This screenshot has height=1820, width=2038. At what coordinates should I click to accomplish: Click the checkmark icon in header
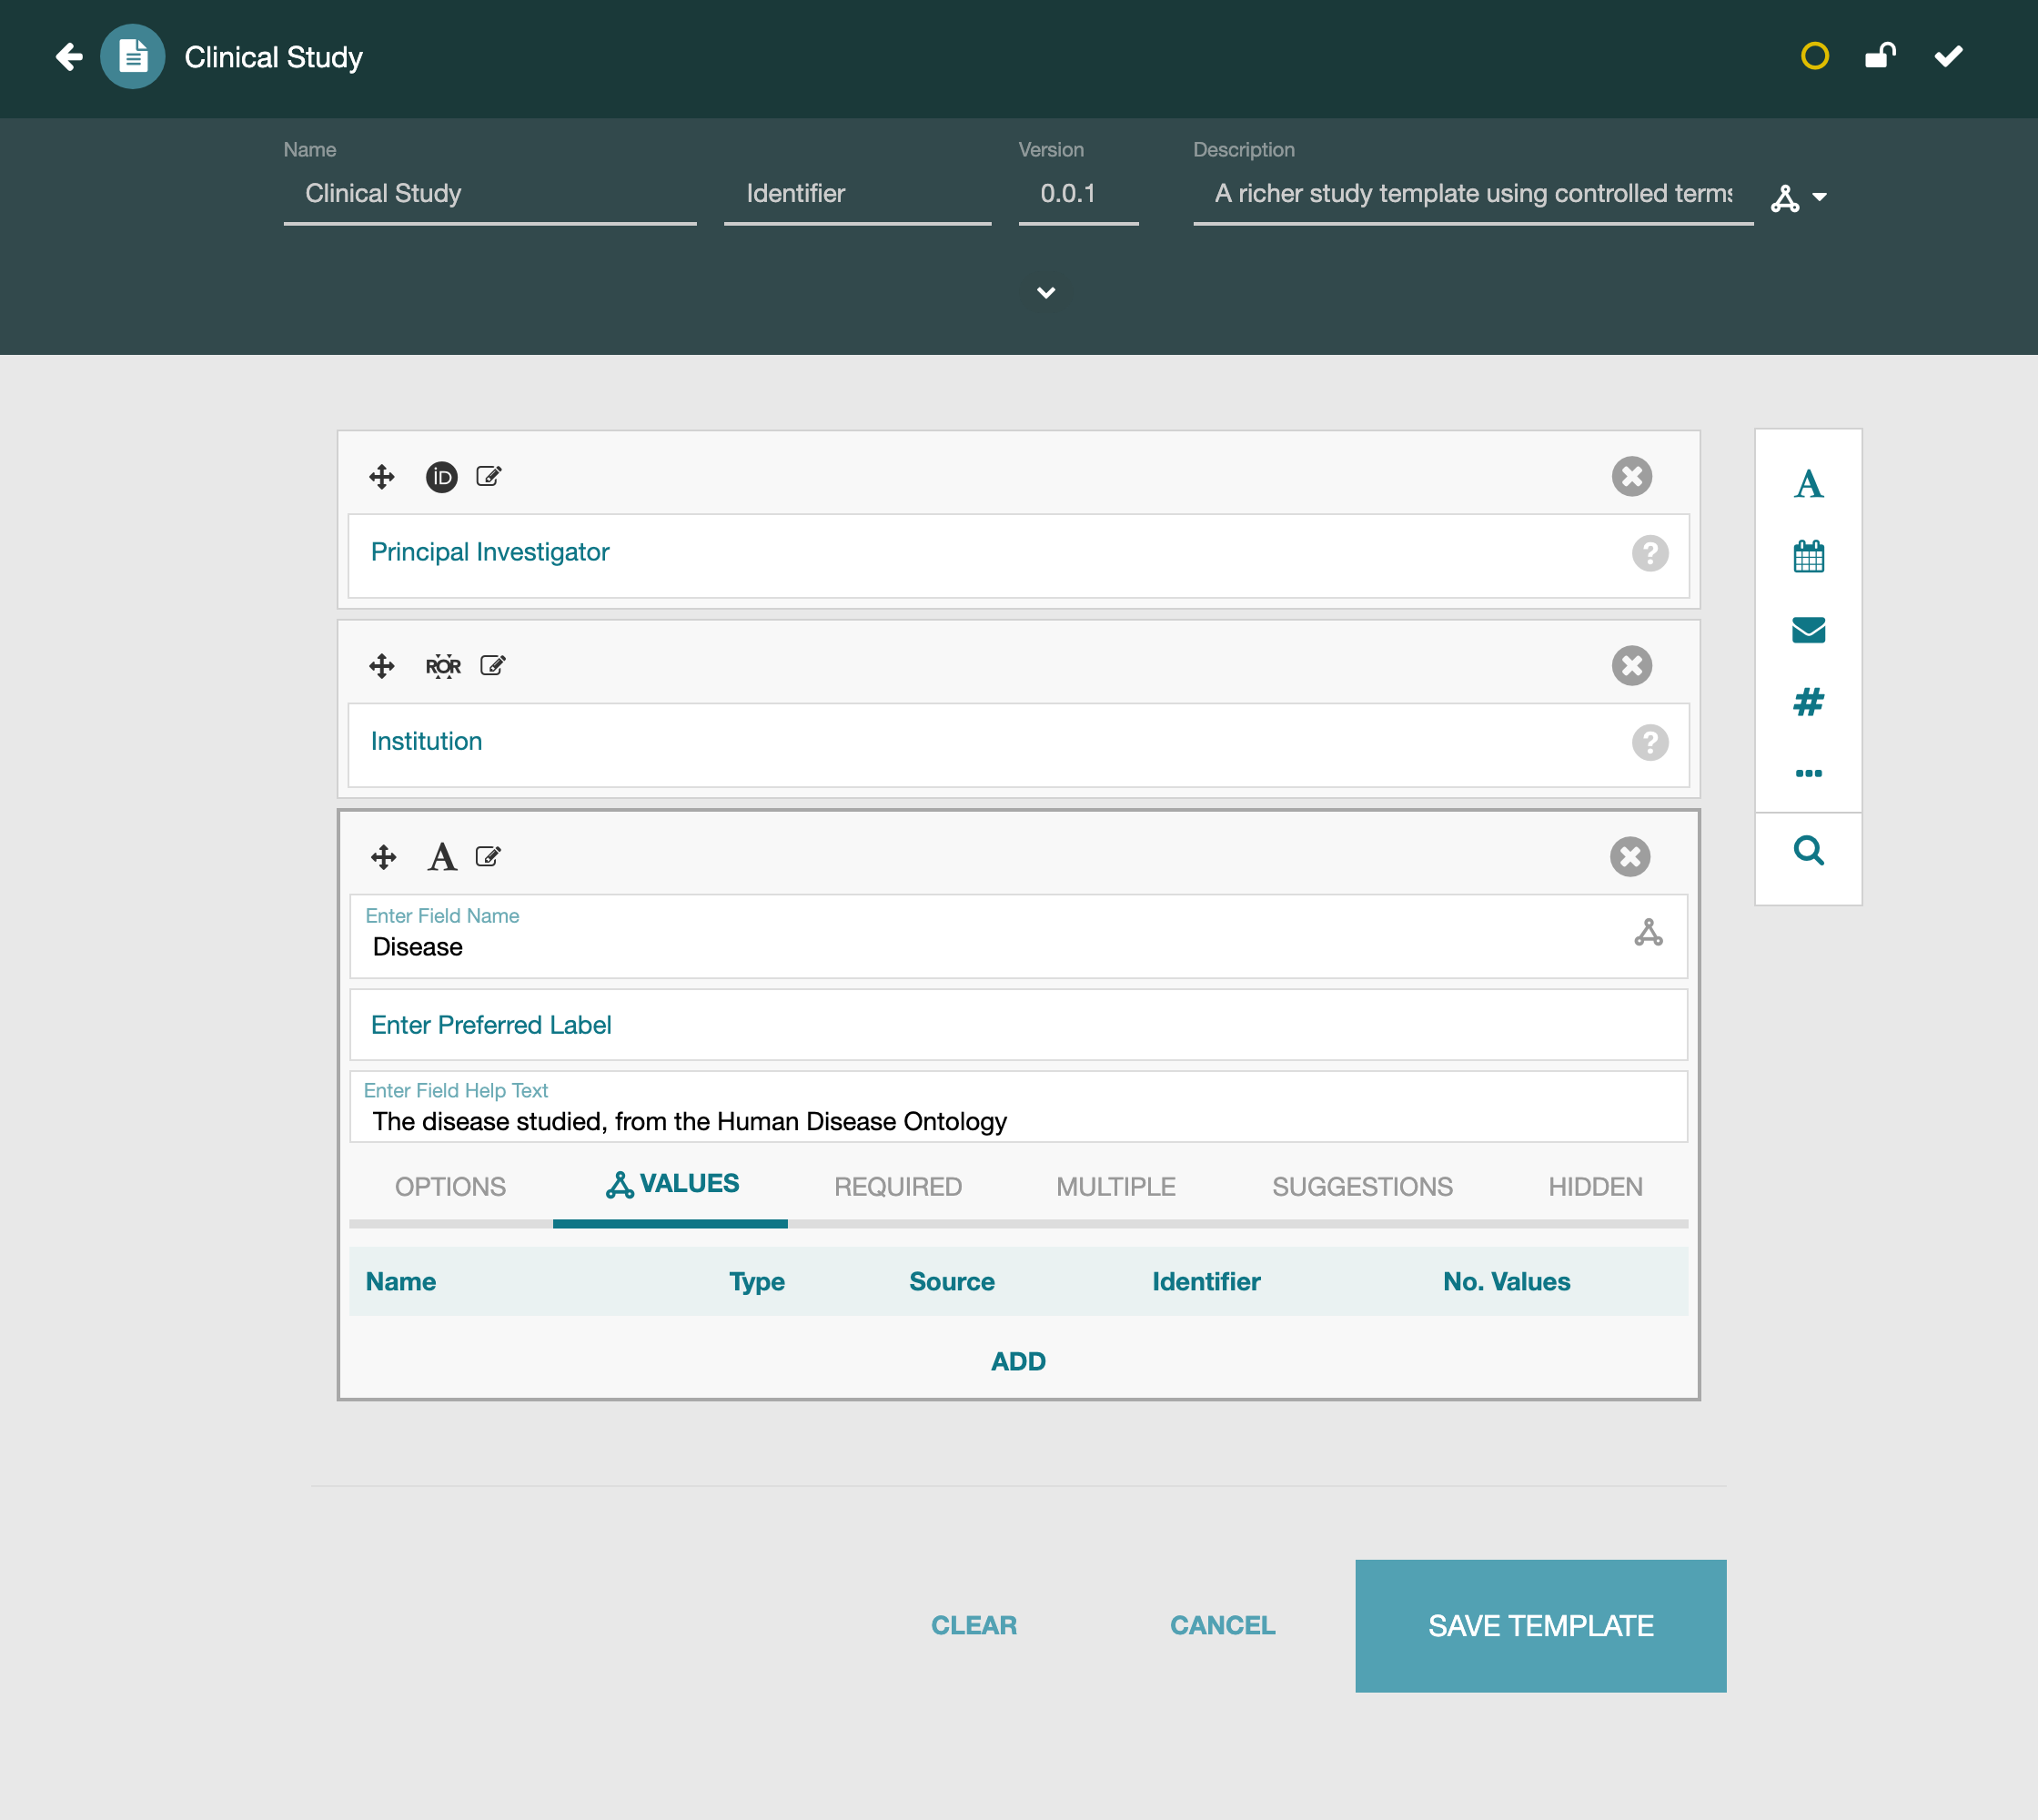pyautogui.click(x=1948, y=56)
